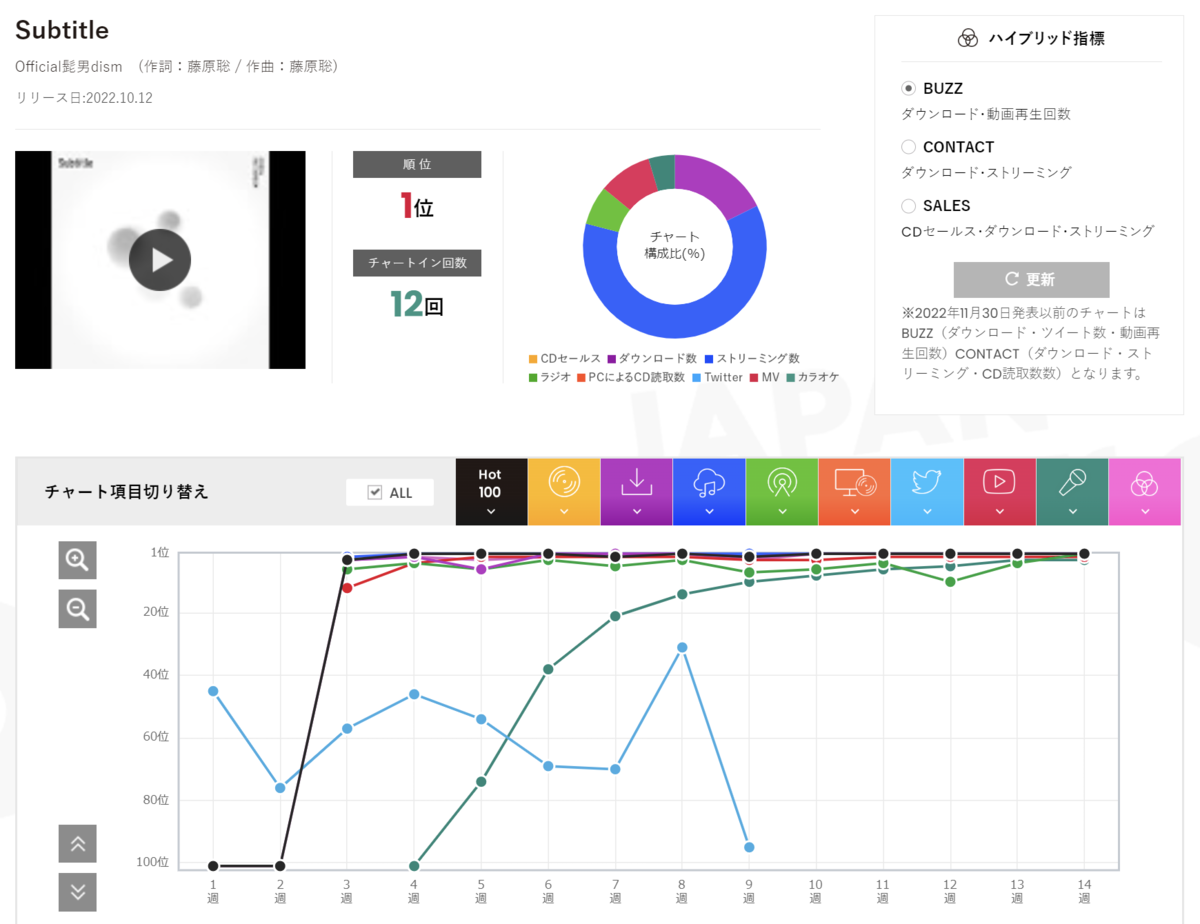This screenshot has width=1200, height=924.
Task: Click the green radio data point at week 12
Action: click(x=950, y=581)
